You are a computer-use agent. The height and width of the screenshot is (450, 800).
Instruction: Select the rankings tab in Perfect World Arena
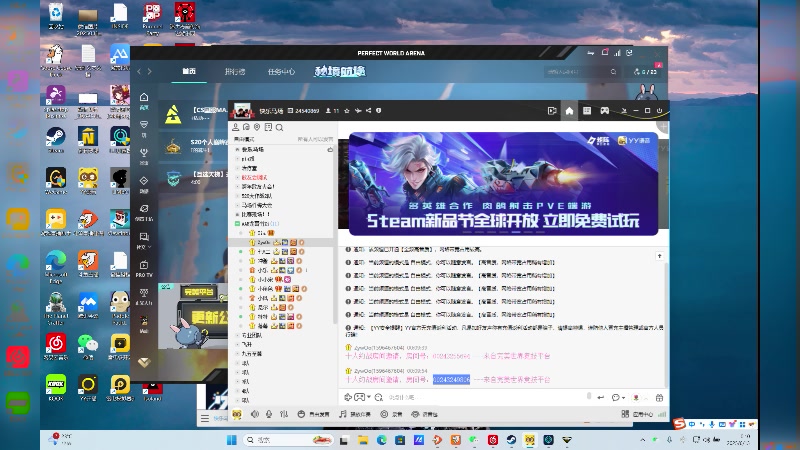point(235,72)
